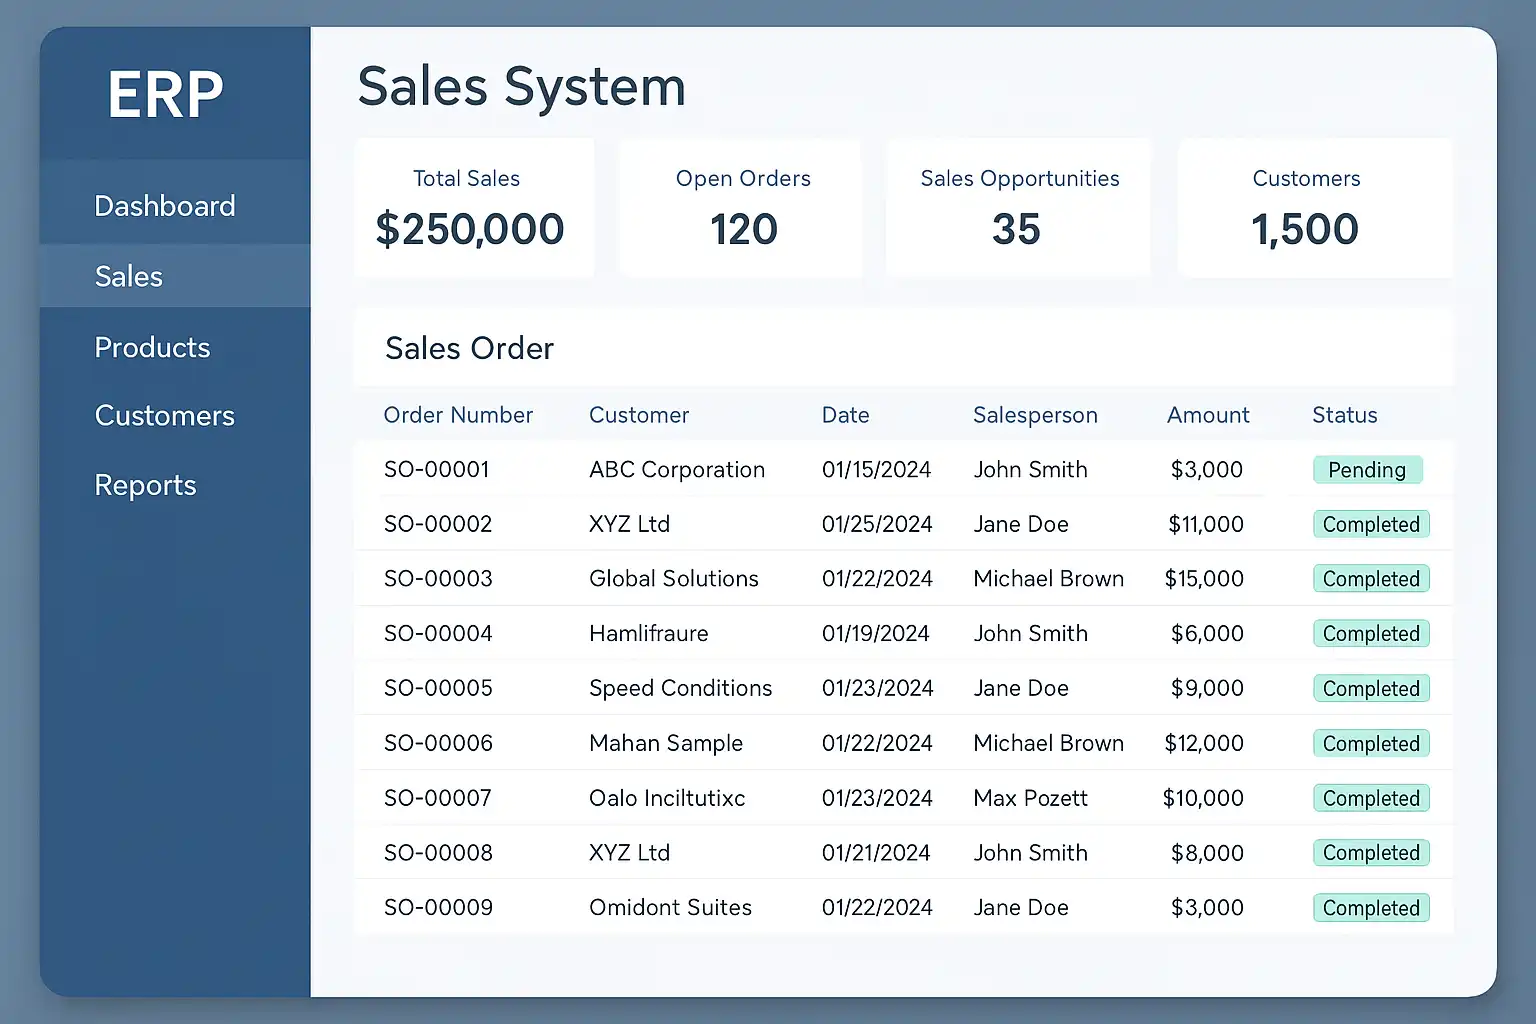Select customer Global Solutions
The width and height of the screenshot is (1536, 1024).
tap(673, 578)
